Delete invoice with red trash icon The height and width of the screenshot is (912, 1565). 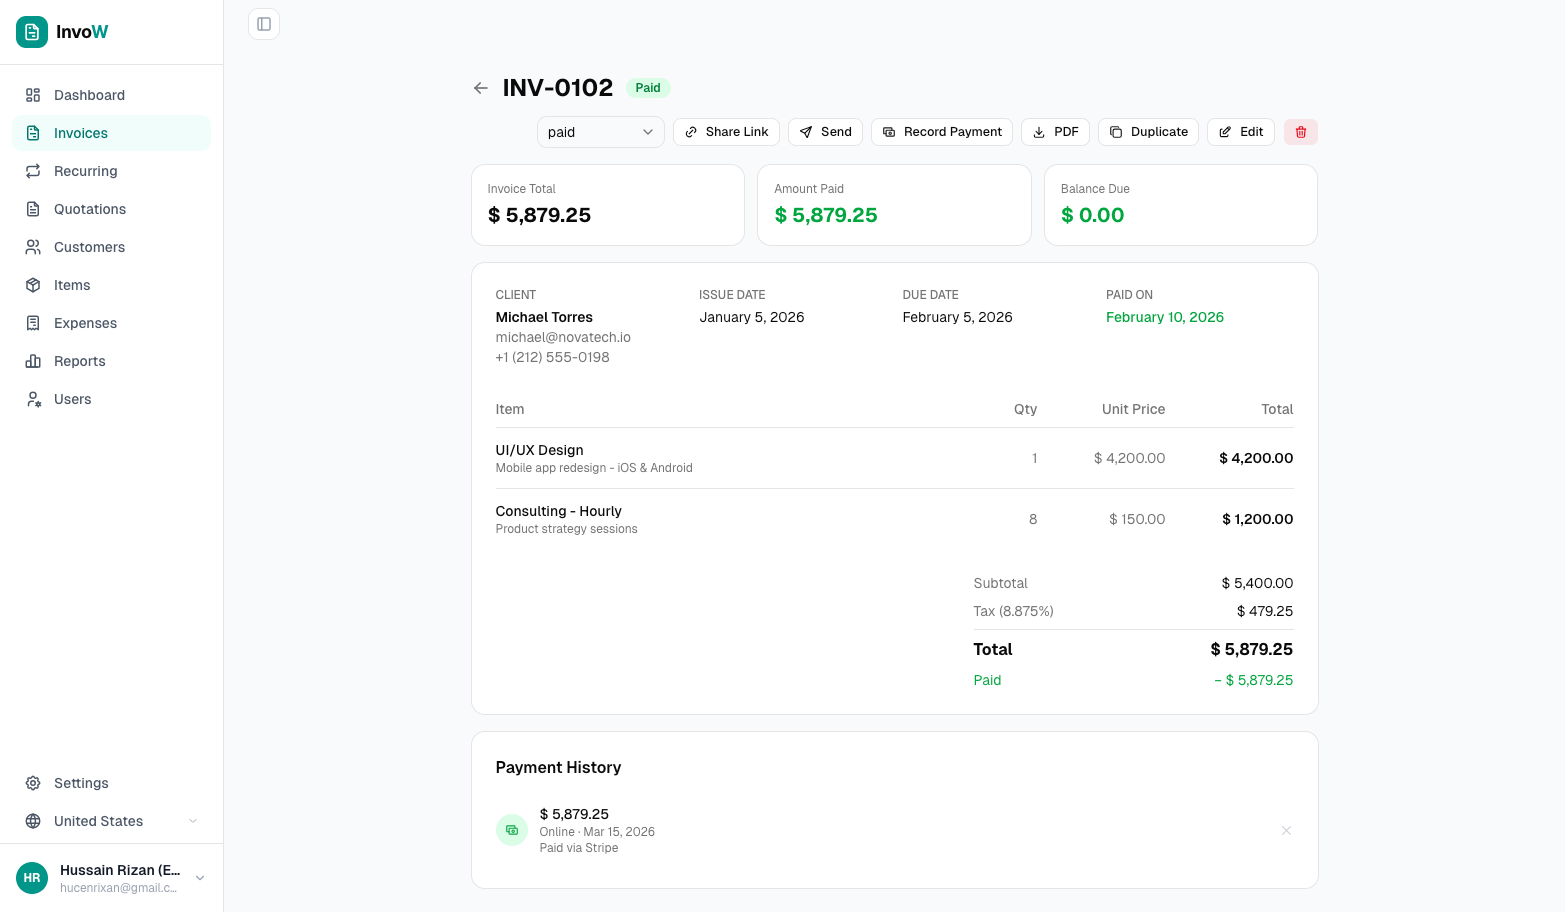(1301, 132)
